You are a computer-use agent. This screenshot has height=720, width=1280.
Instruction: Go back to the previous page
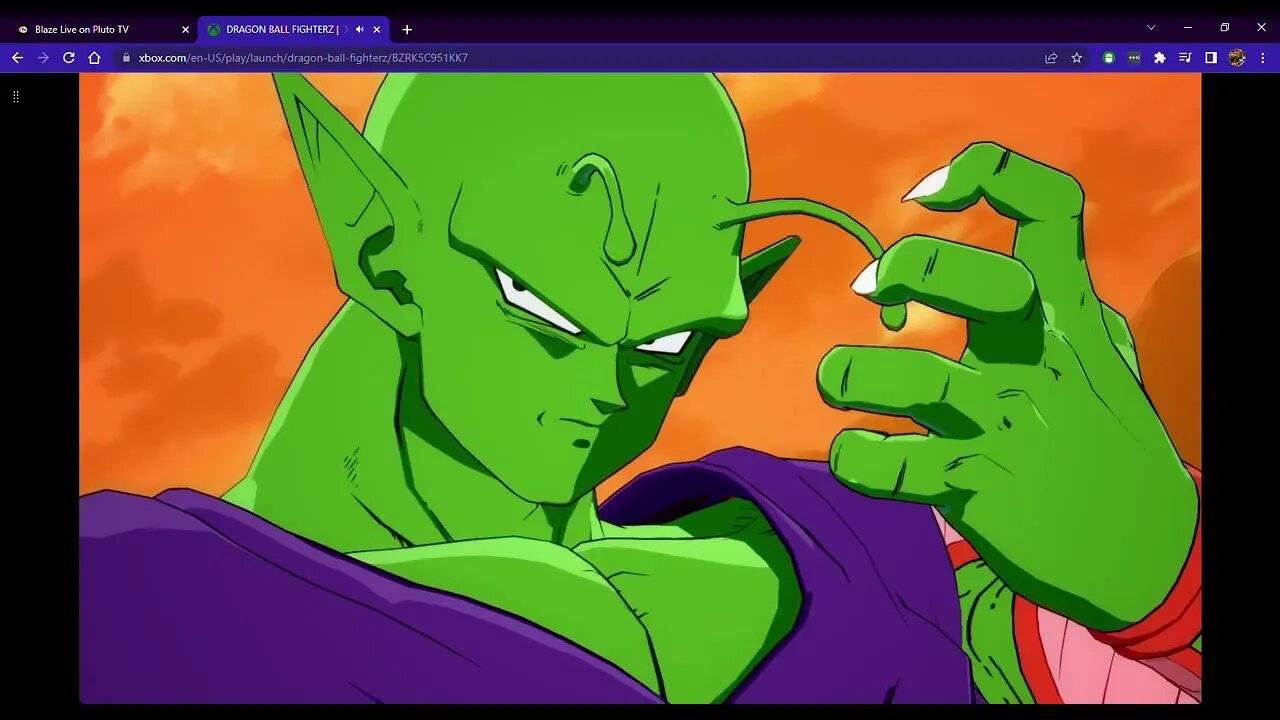tap(17, 58)
